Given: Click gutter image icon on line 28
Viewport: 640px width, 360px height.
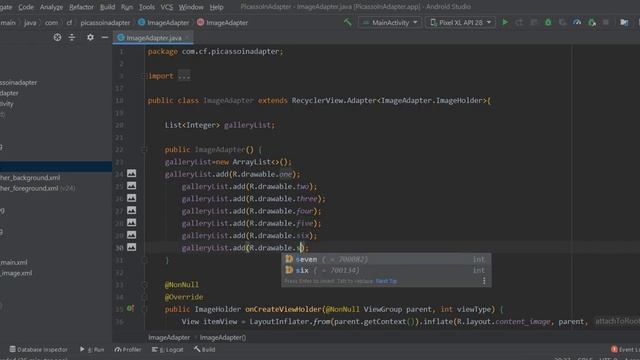Looking at the screenshot, I should pyautogui.click(x=131, y=222).
